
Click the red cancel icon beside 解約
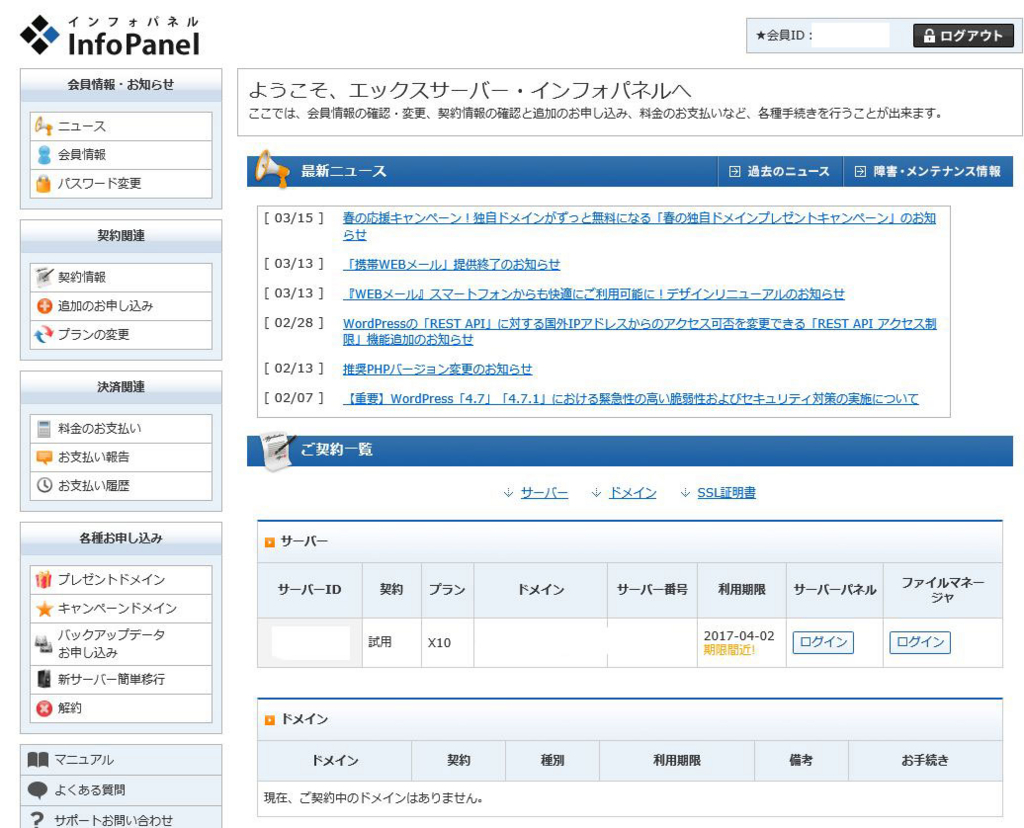(x=44, y=708)
